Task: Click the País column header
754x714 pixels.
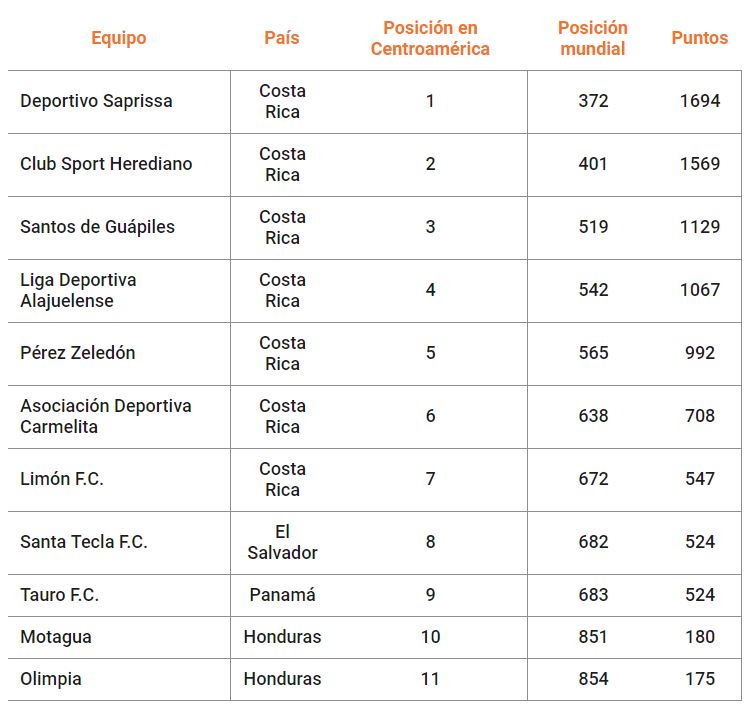Action: [x=282, y=38]
